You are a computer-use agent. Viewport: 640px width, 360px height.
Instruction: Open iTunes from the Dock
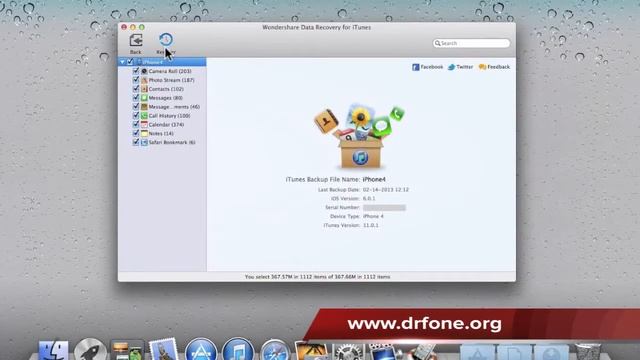click(238, 350)
